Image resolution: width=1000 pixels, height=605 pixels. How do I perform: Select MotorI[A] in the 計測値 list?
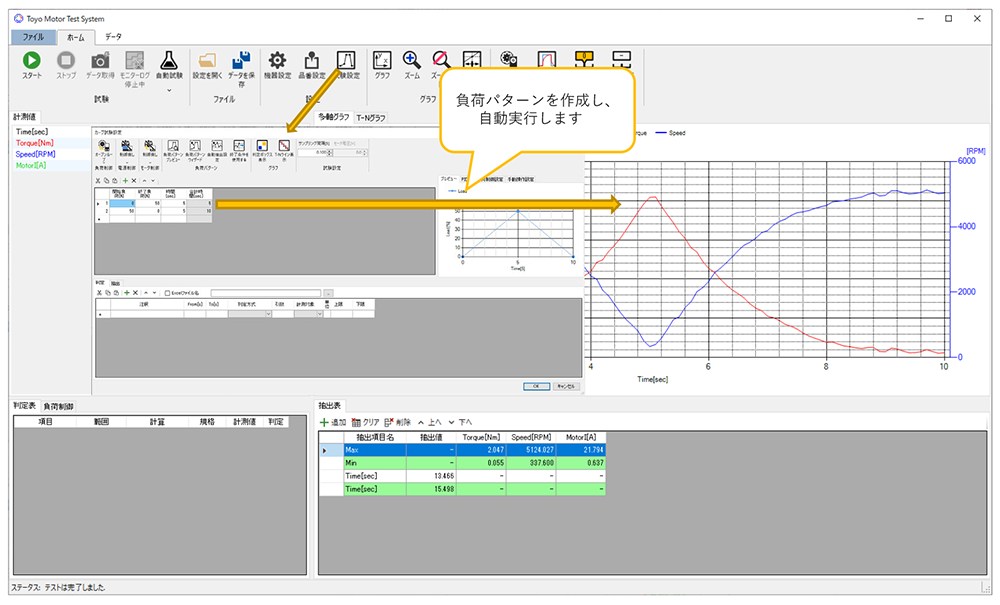coord(31,166)
